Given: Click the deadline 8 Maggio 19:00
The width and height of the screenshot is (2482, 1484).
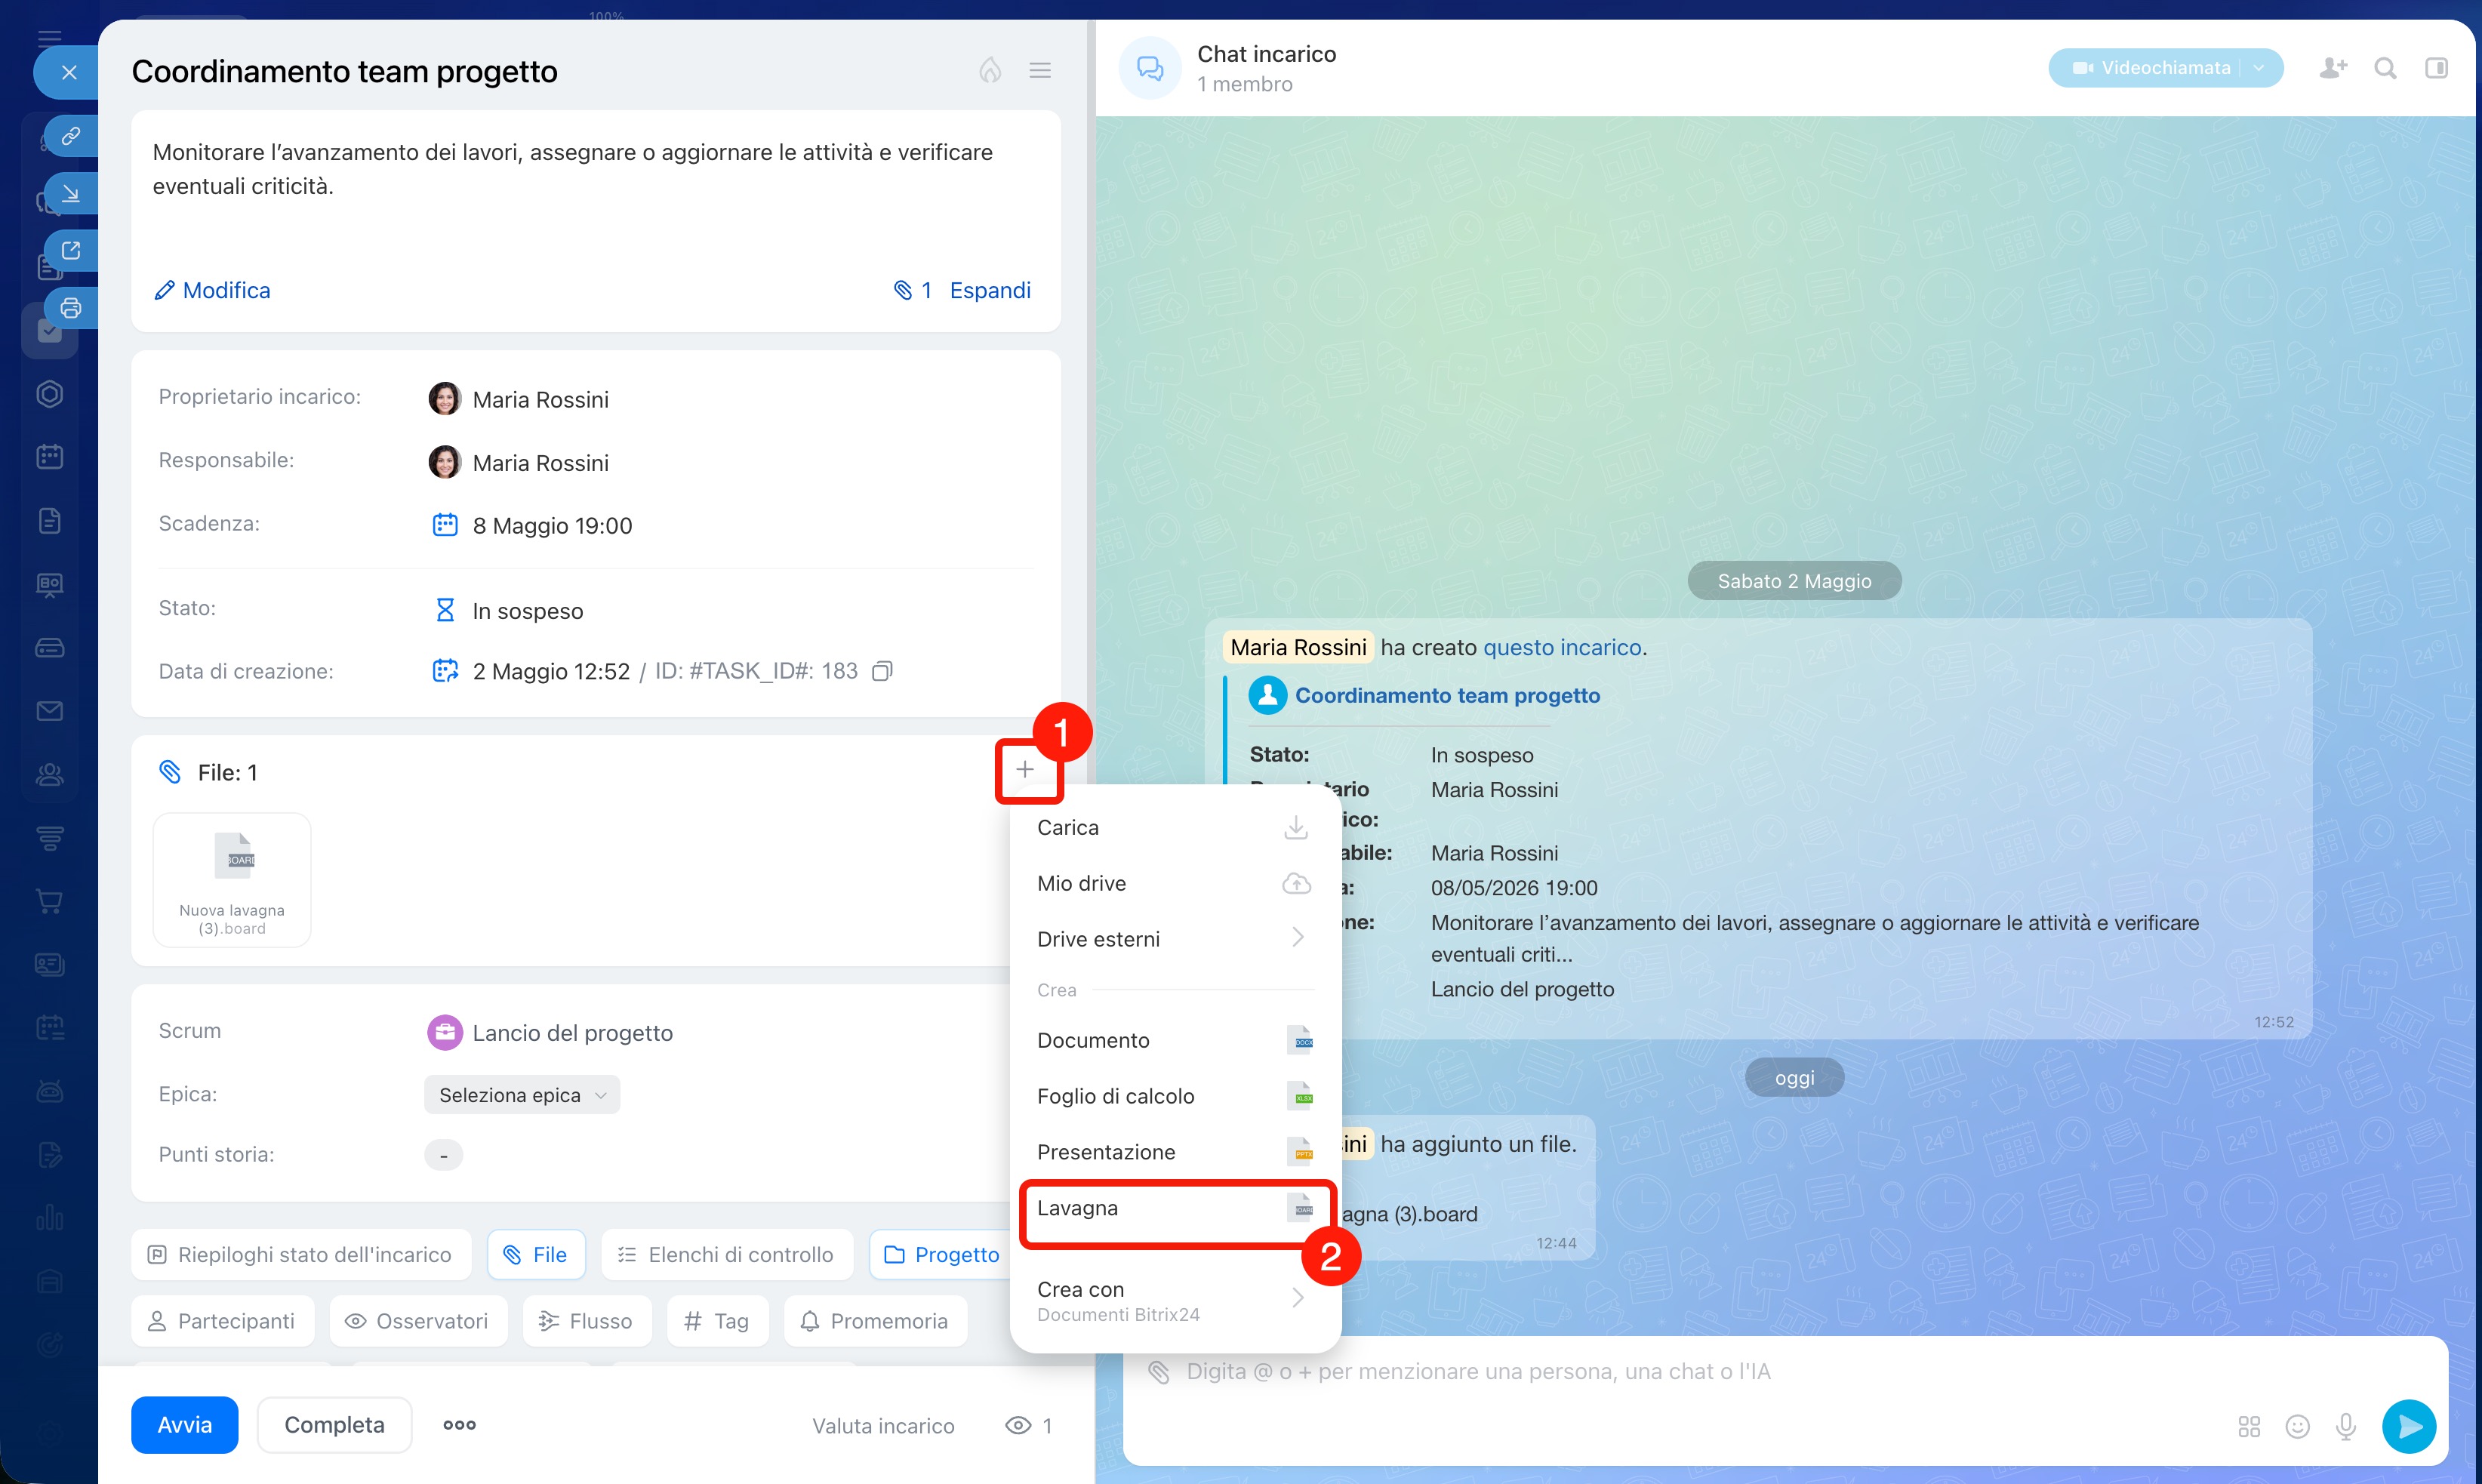Looking at the screenshot, I should point(552,526).
